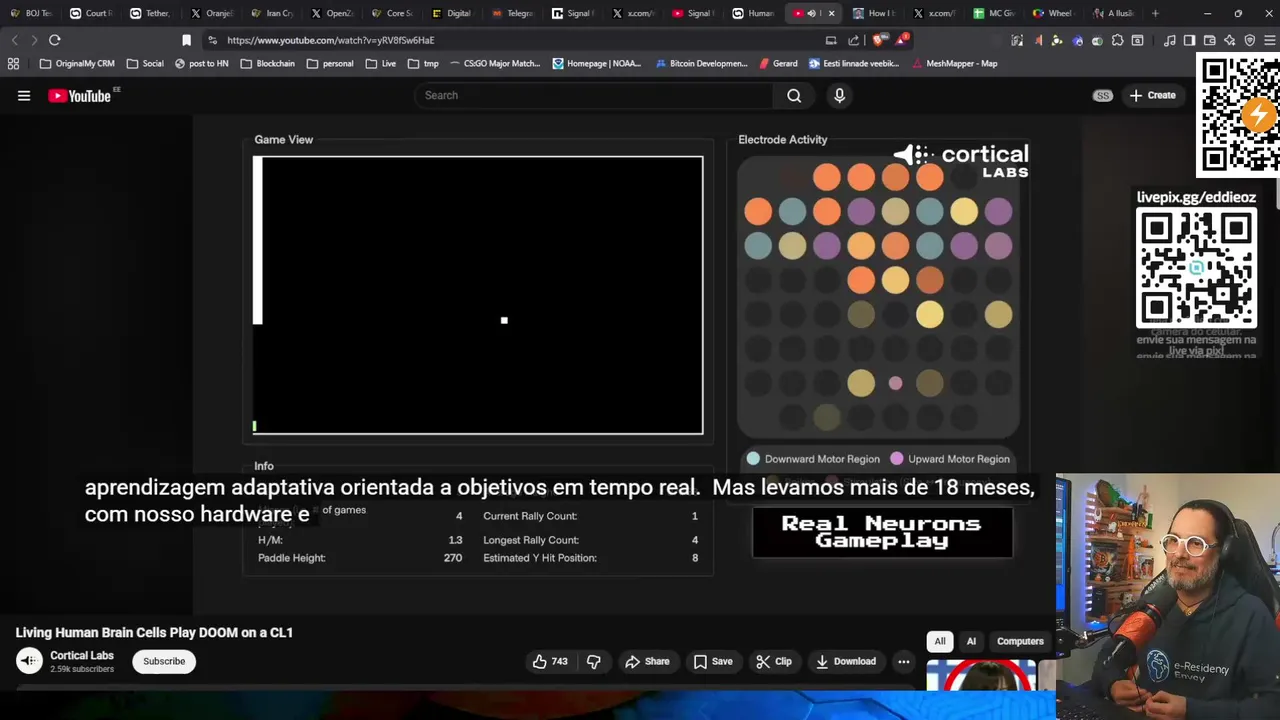Mute the playing YouTube tab speaker icon
This screenshot has width=1280, height=720.
[x=811, y=13]
